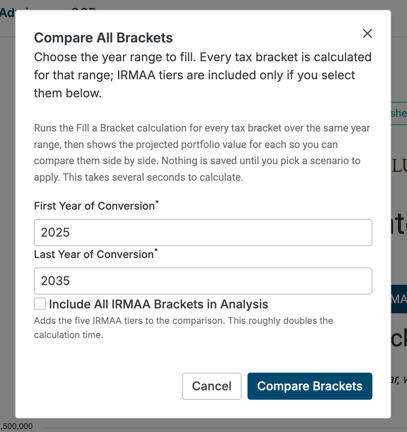Enable Include All IRMAA Brackets checkbox

click(40, 304)
